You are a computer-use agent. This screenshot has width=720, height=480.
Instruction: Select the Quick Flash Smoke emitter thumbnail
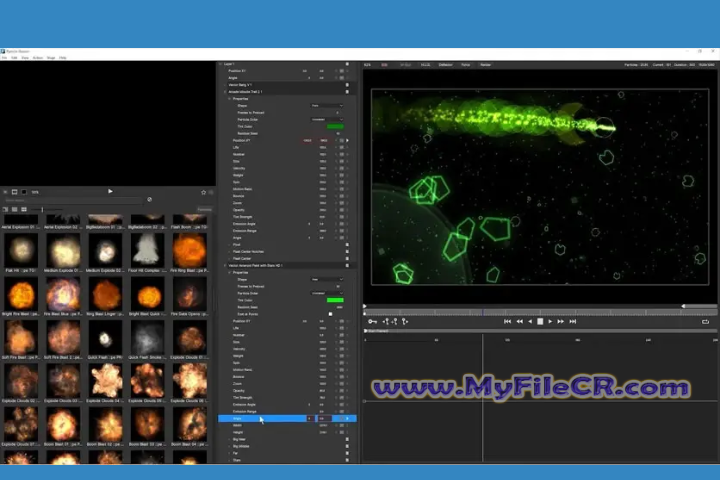[x=146, y=337]
